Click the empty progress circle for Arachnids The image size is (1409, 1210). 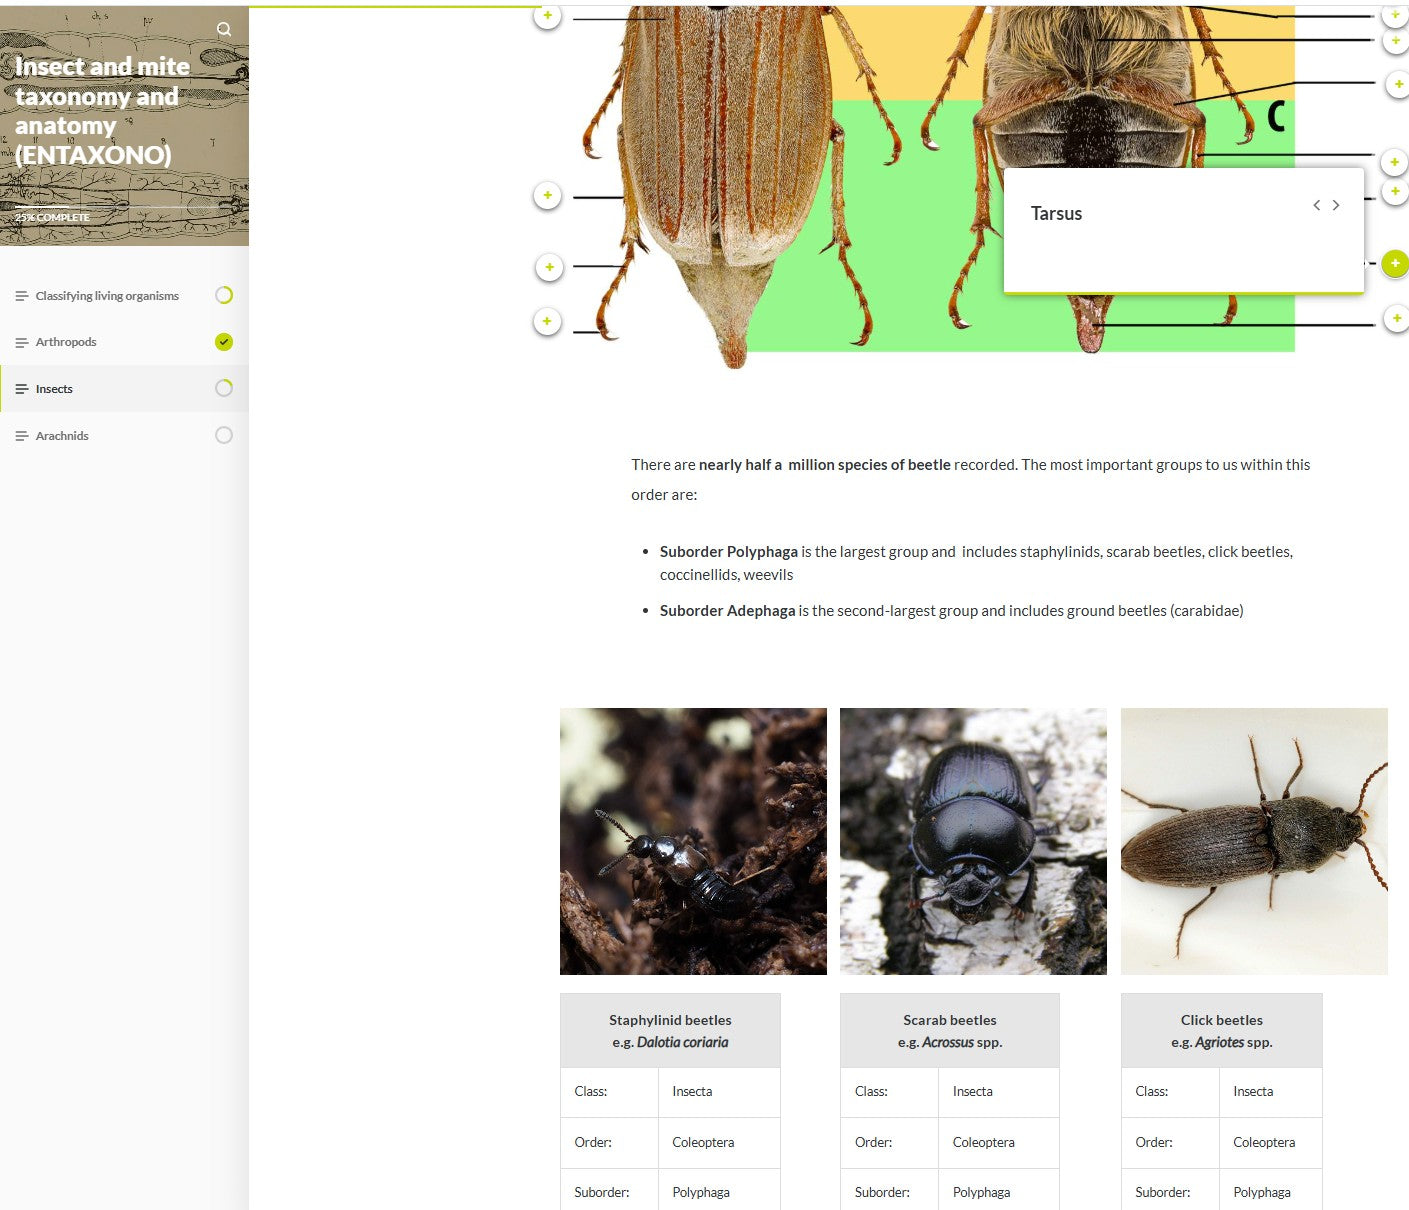223,435
